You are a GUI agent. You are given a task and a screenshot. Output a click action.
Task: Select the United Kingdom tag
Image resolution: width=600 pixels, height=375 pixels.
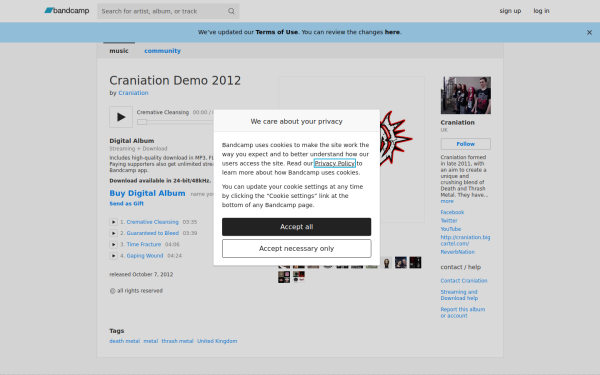point(217,341)
